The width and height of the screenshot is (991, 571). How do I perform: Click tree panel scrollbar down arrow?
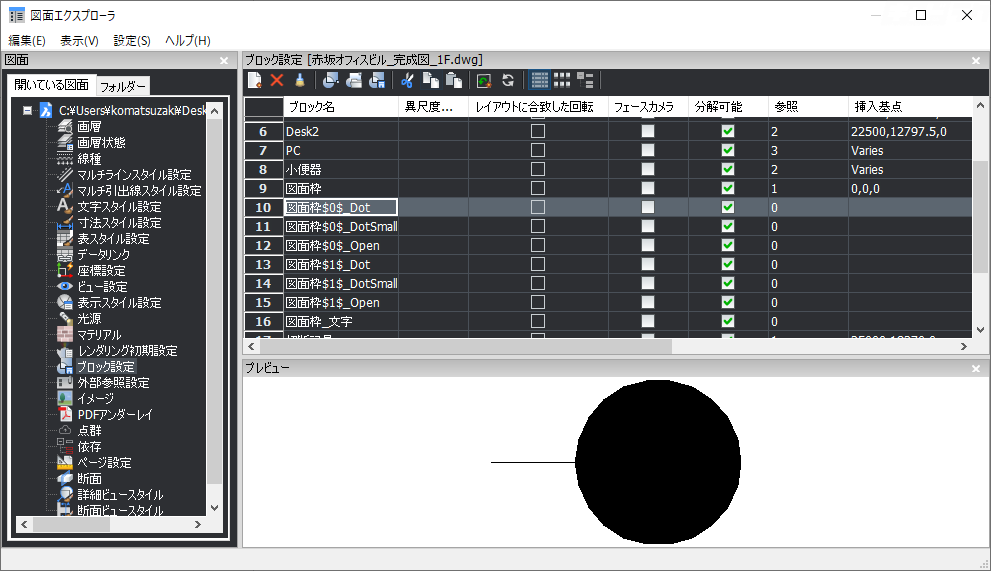[214, 508]
